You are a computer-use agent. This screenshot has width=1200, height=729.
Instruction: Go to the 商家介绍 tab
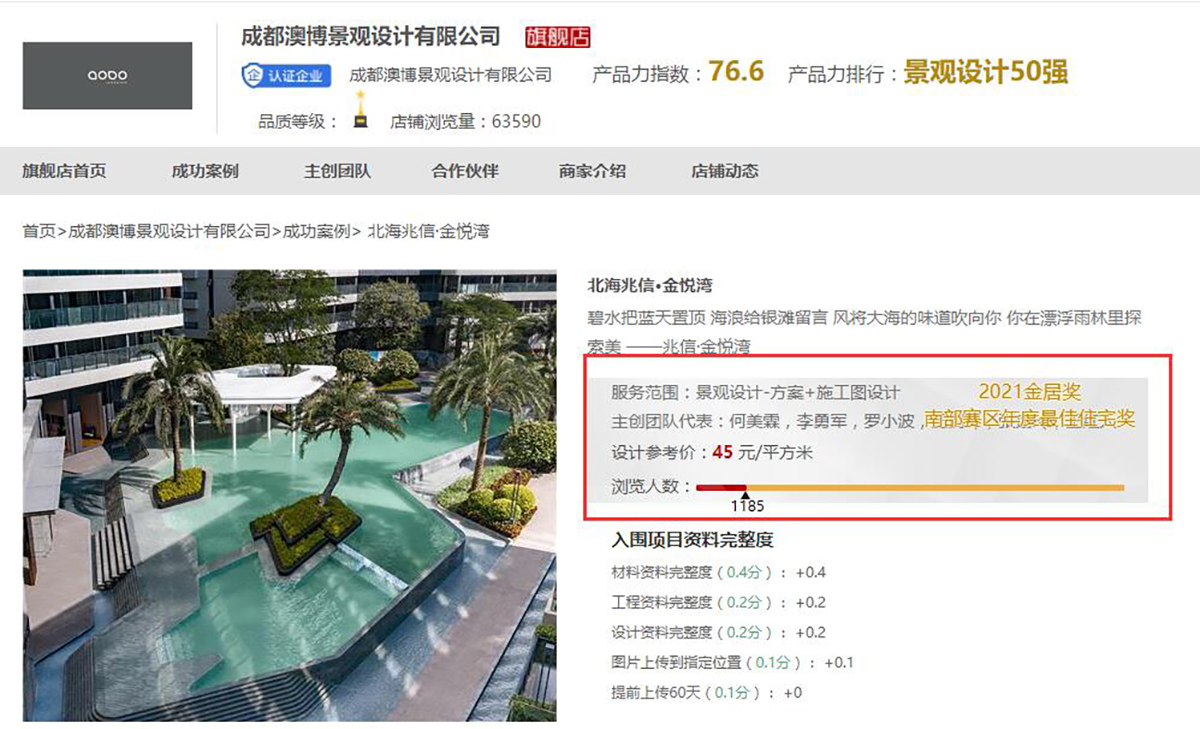[x=592, y=171]
